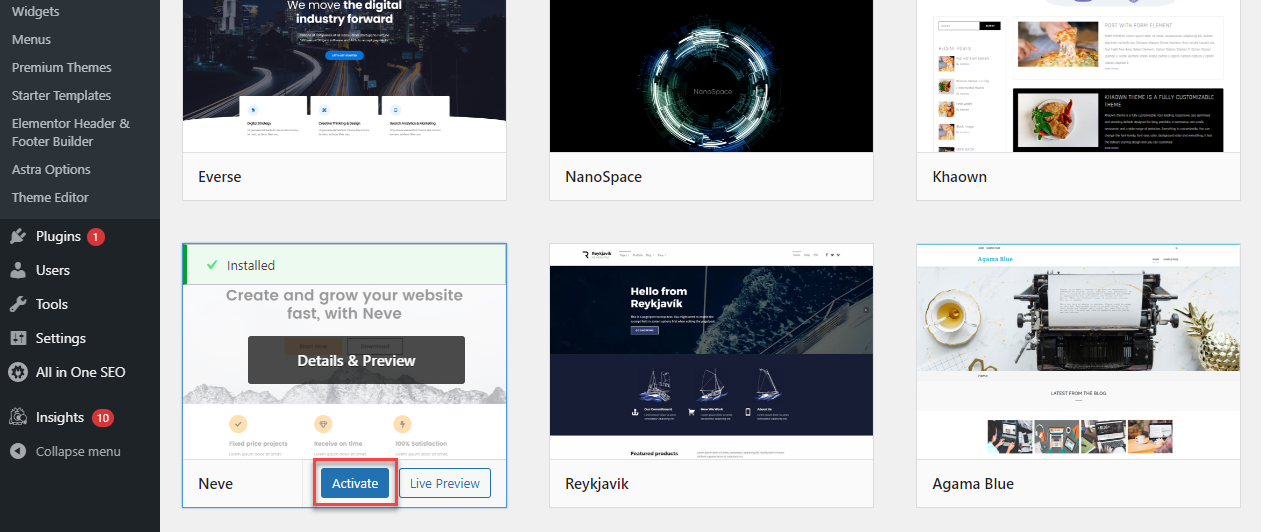Select the NanoSpace theme screenshot
This screenshot has width=1261, height=532.
(711, 76)
